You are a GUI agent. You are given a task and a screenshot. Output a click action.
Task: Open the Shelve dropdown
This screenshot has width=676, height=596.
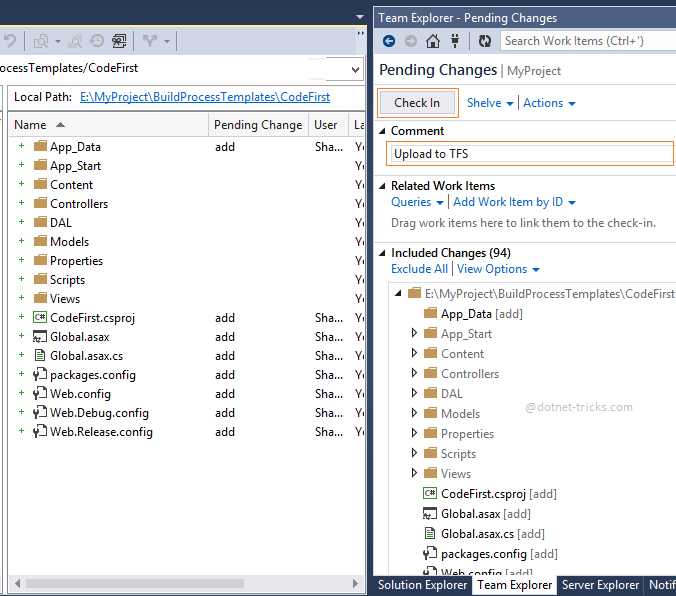[x=490, y=103]
